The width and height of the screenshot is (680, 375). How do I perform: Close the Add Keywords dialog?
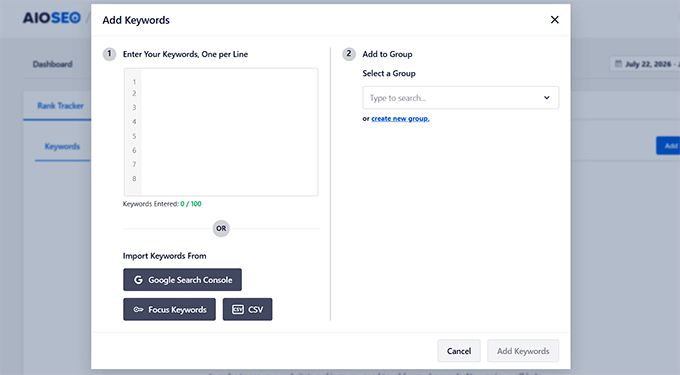(554, 20)
